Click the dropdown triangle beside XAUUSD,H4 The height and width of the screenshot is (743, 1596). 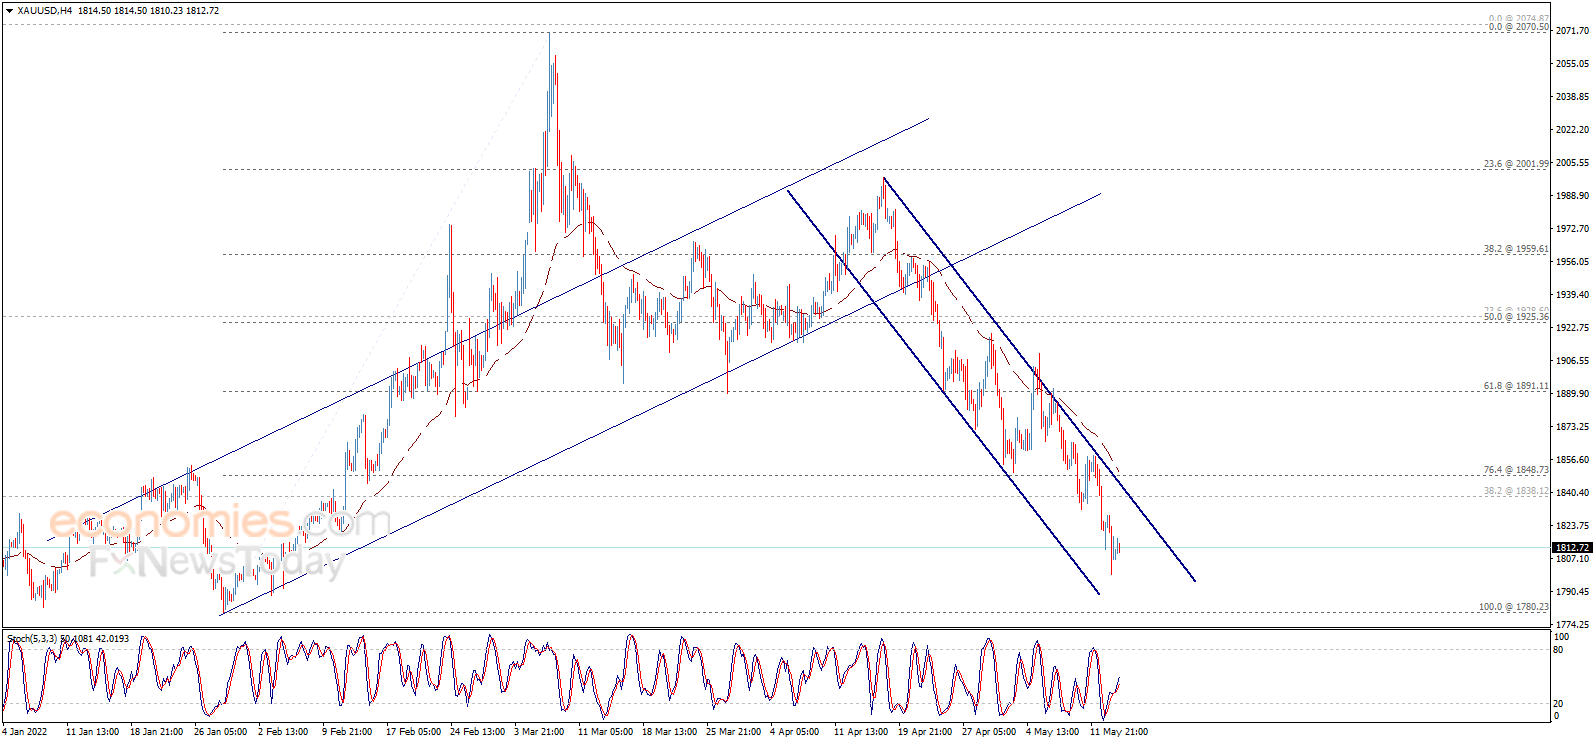point(9,10)
